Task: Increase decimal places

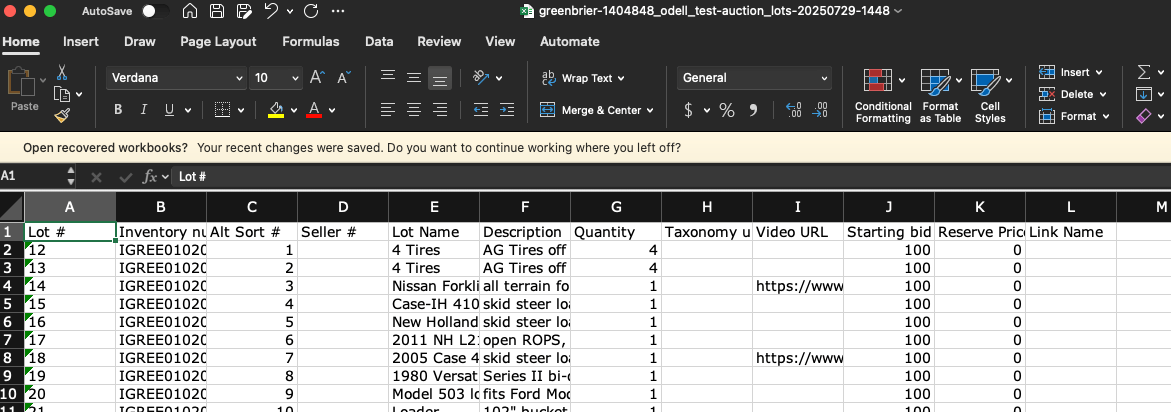Action: [794, 110]
